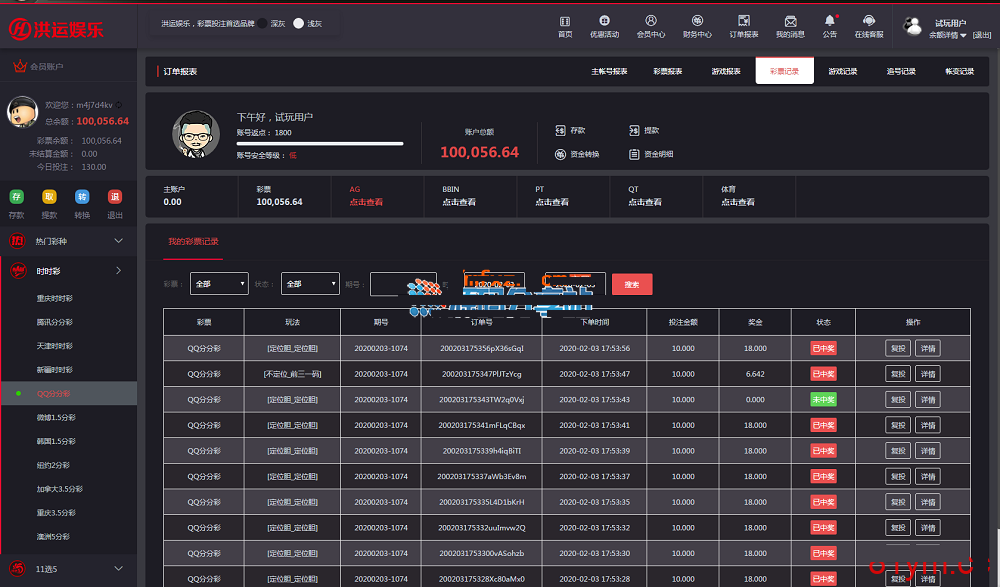Click the yellow 提款 withdraw icon in sidebar
The image size is (1000, 587).
pyautogui.click(x=49, y=197)
